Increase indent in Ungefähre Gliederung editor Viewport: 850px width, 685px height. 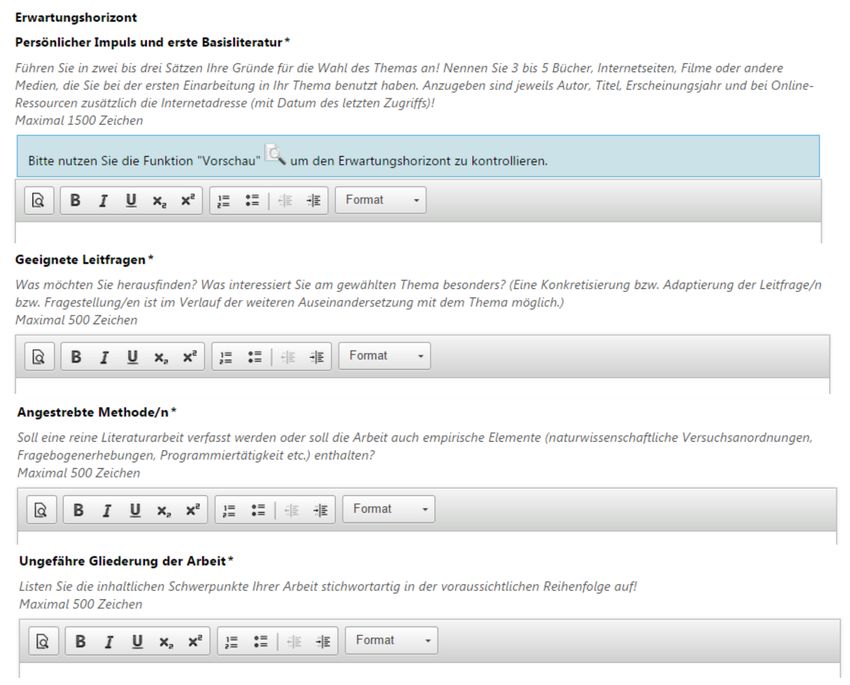tap(323, 642)
